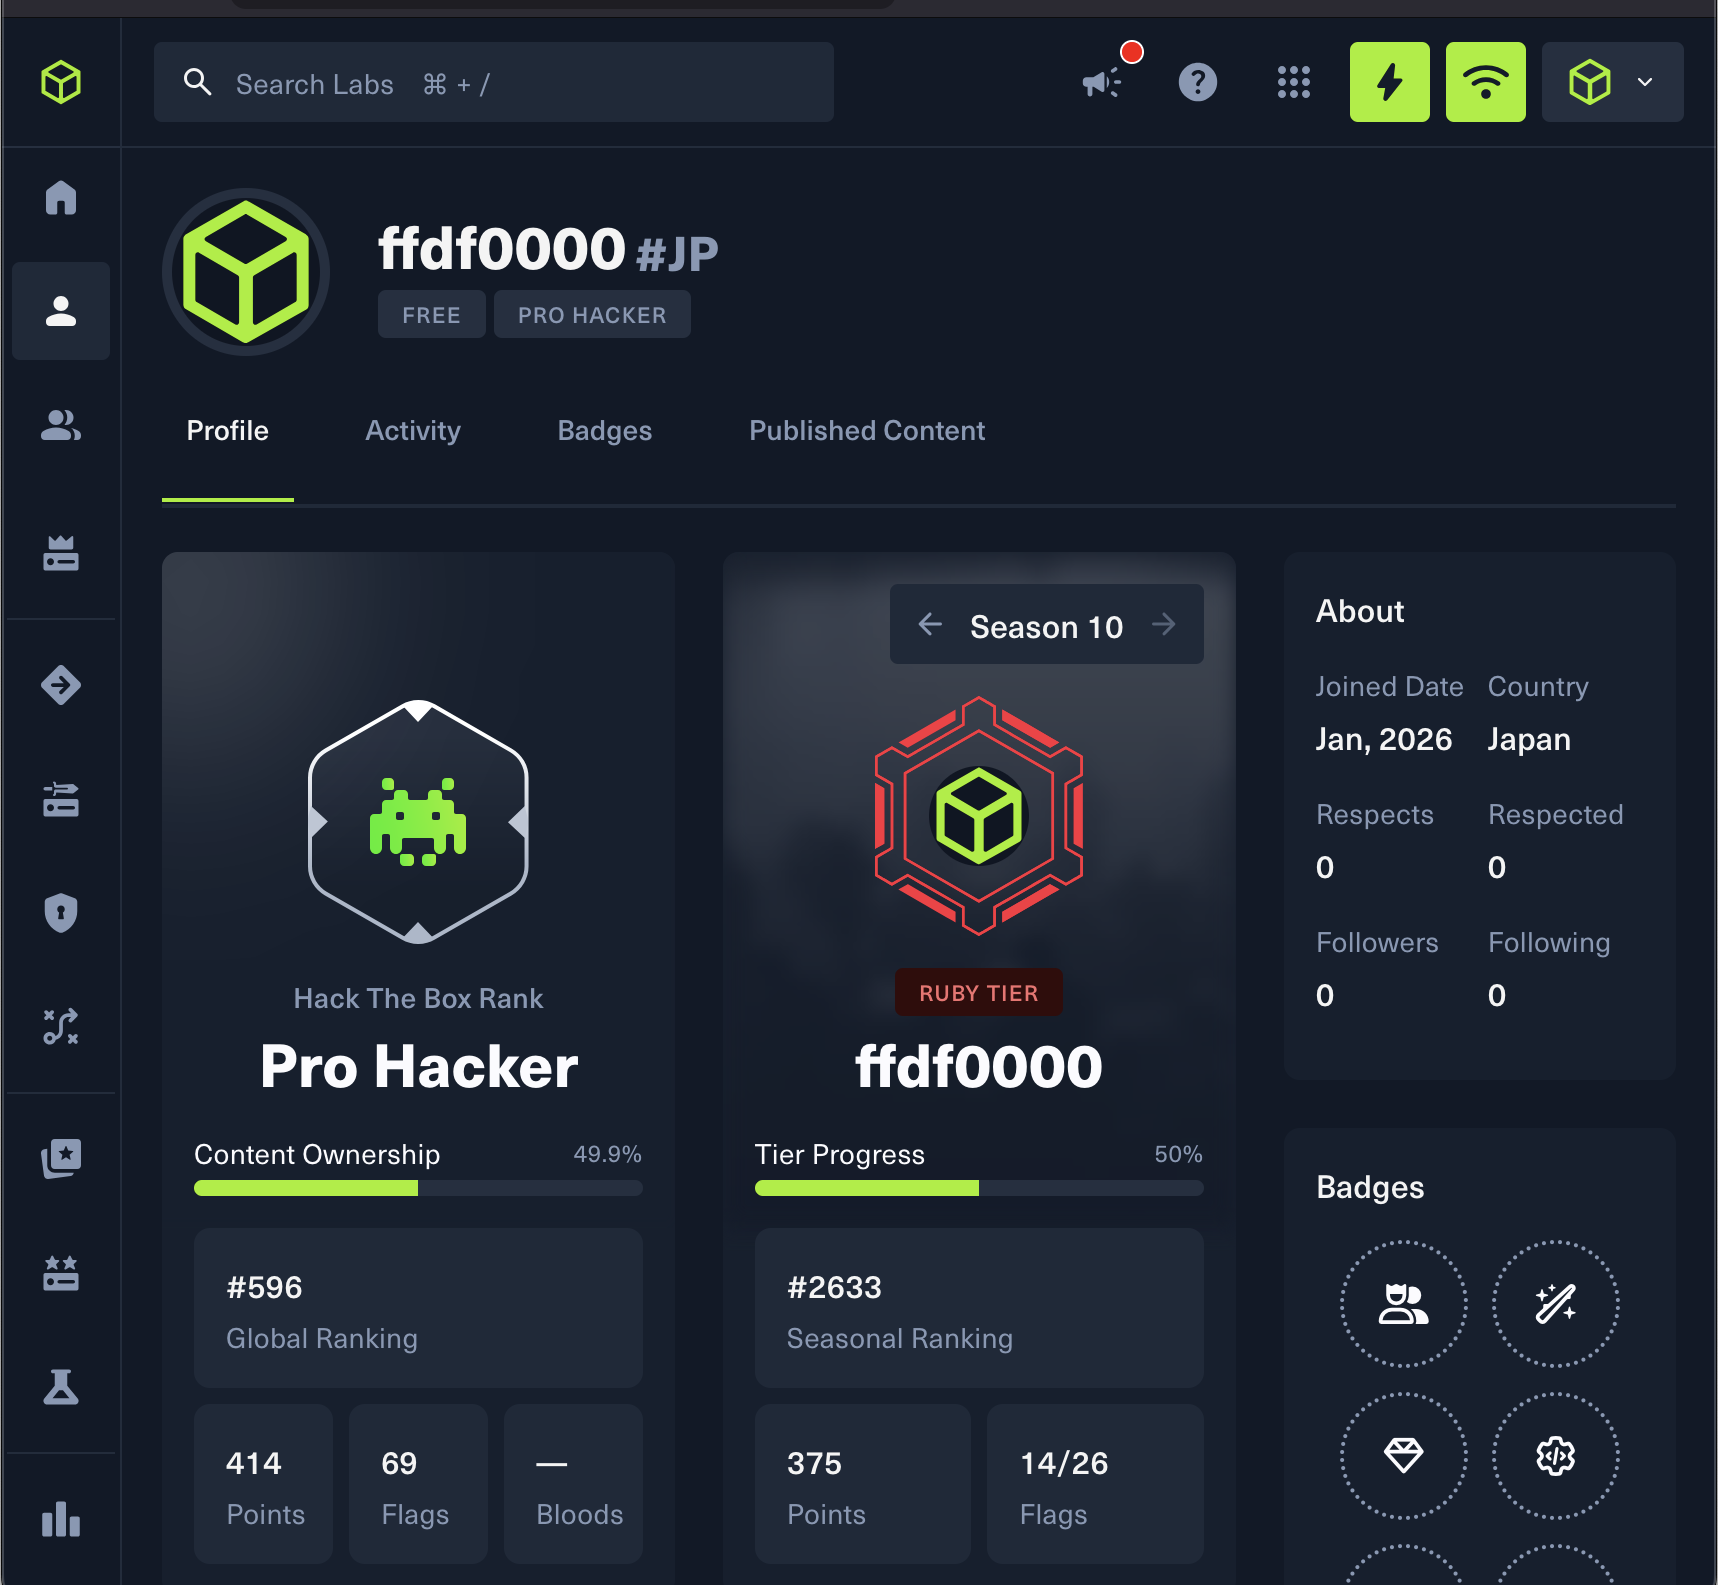Screen dimensions: 1718x1585
Task: Click the Bloods card
Action: tap(573, 1484)
